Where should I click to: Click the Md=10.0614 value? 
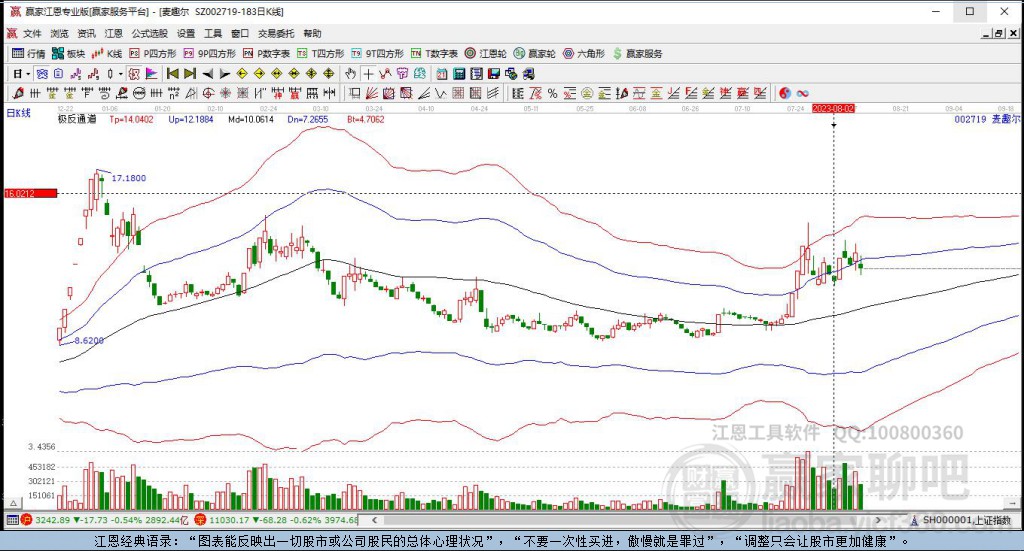251,119
